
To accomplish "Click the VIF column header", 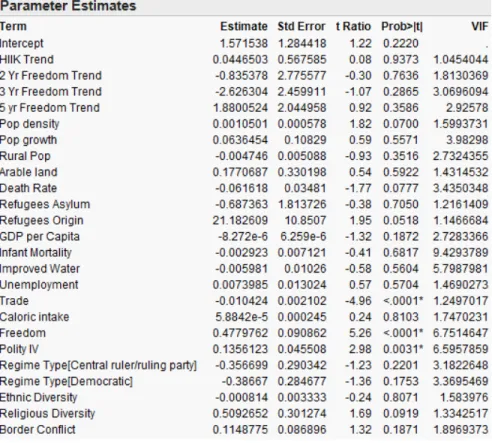I will (x=480, y=26).
